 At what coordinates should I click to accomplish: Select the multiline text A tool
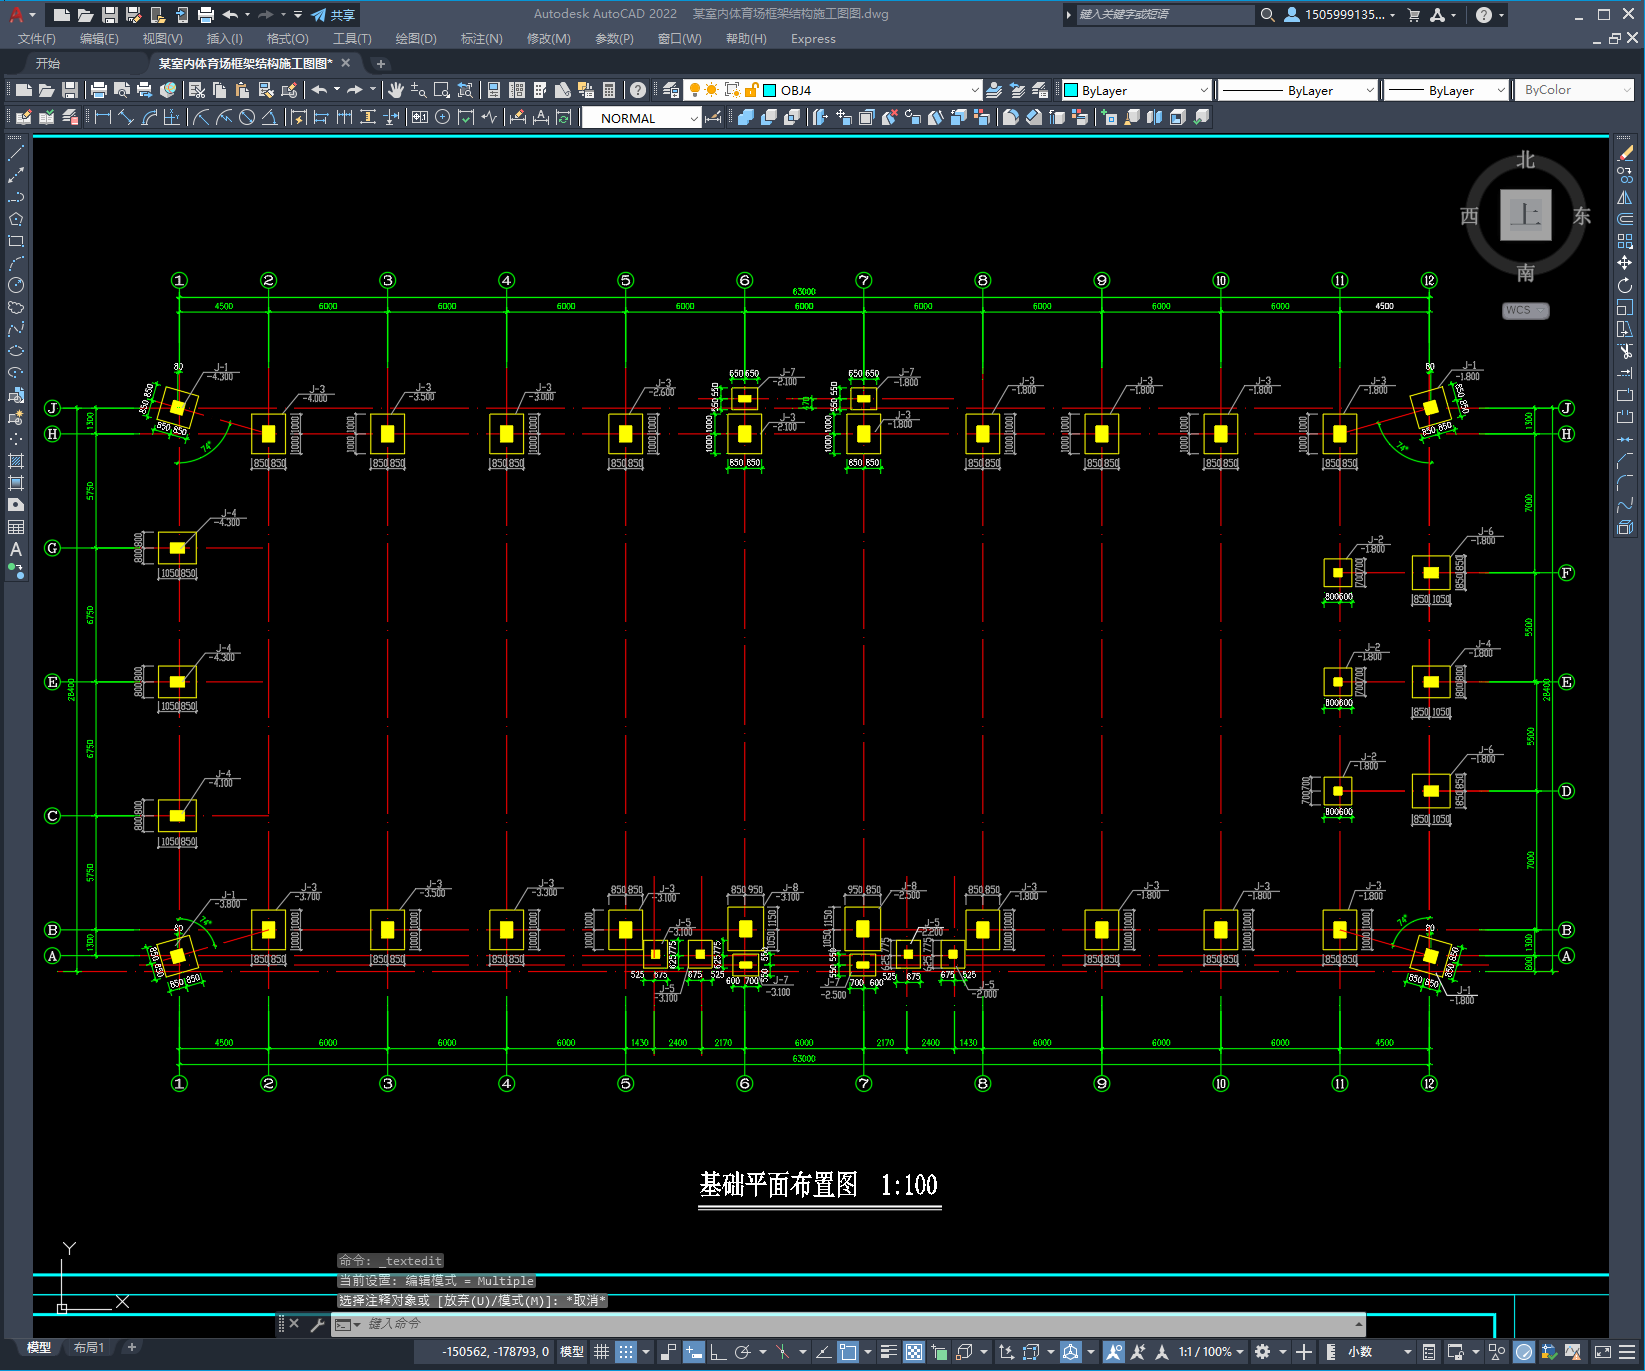pos(16,549)
